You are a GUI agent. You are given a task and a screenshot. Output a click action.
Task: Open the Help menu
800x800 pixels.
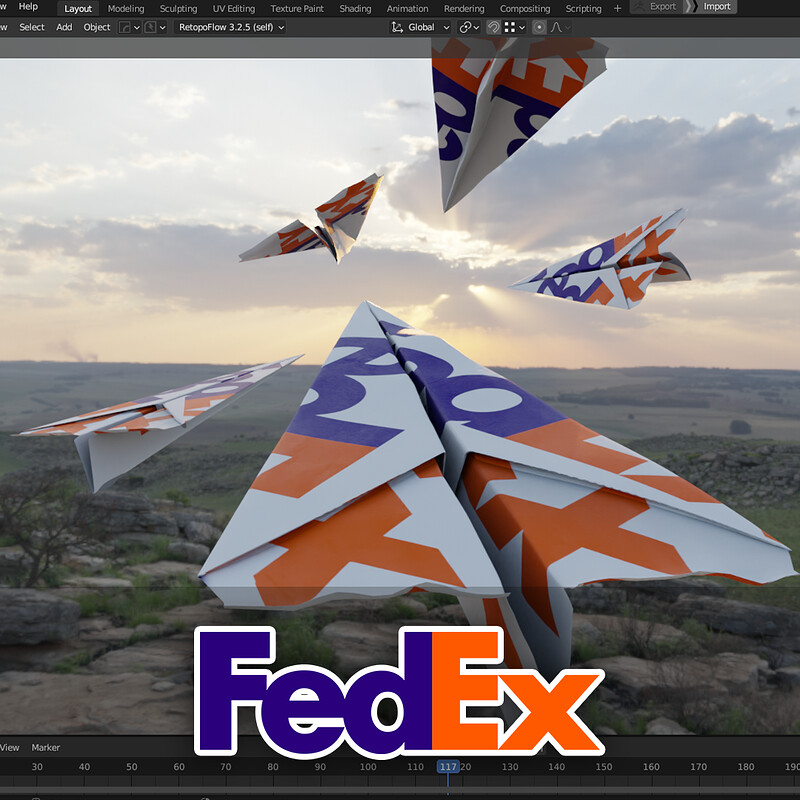point(28,7)
